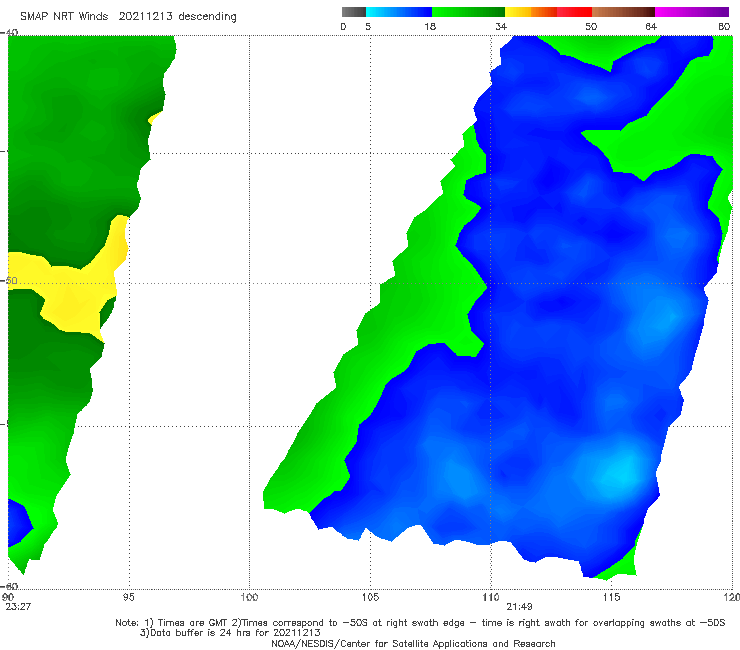Click the title 'SMAP NRT Winds 20211213 descending'

tap(128, 17)
